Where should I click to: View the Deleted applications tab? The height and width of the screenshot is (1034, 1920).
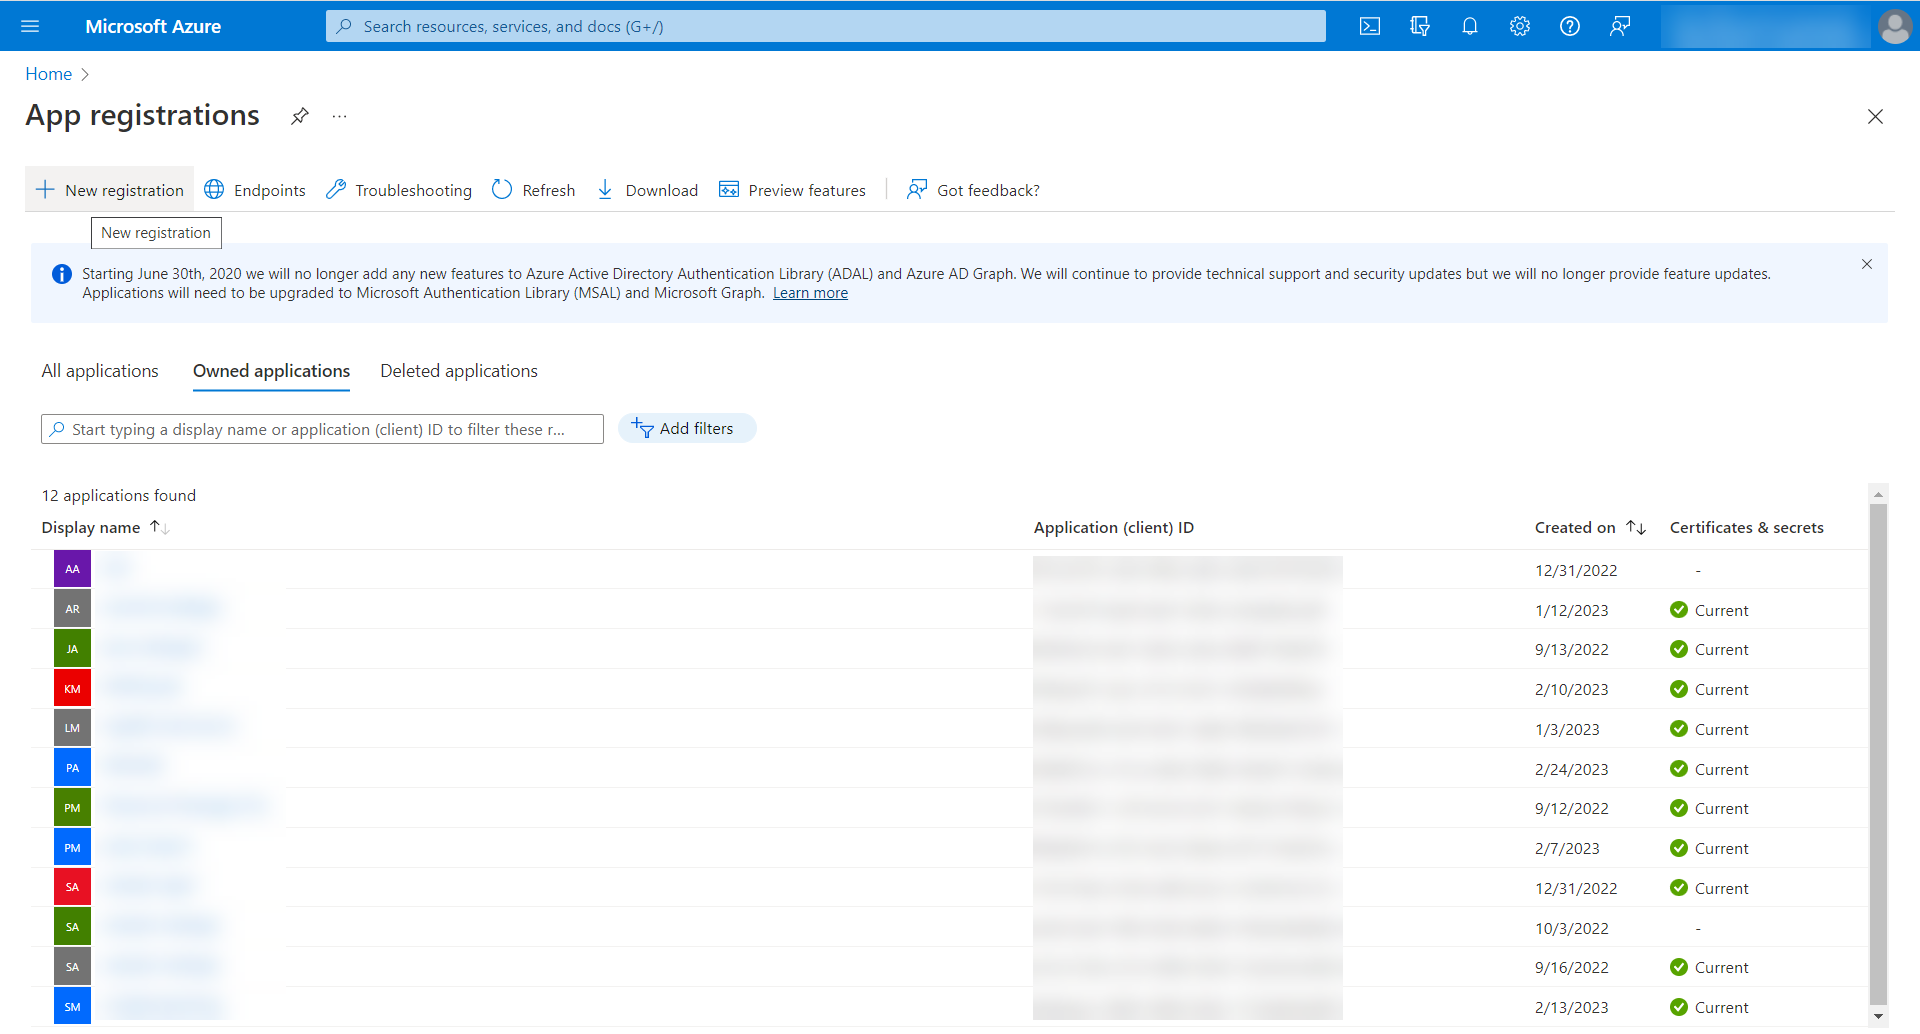[x=458, y=370]
